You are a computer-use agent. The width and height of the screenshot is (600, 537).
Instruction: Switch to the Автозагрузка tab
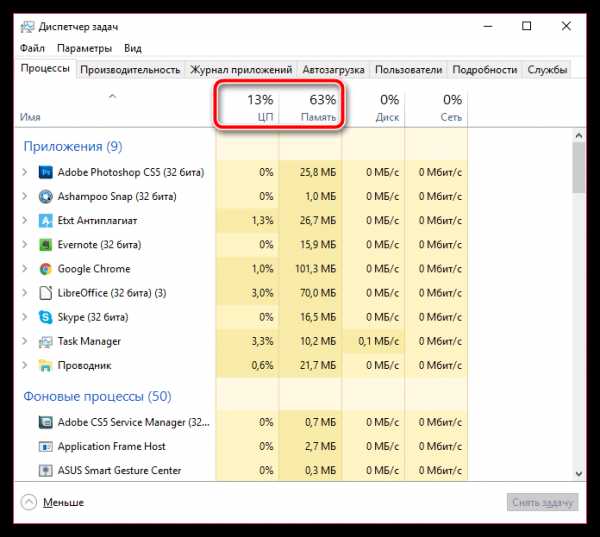333,70
